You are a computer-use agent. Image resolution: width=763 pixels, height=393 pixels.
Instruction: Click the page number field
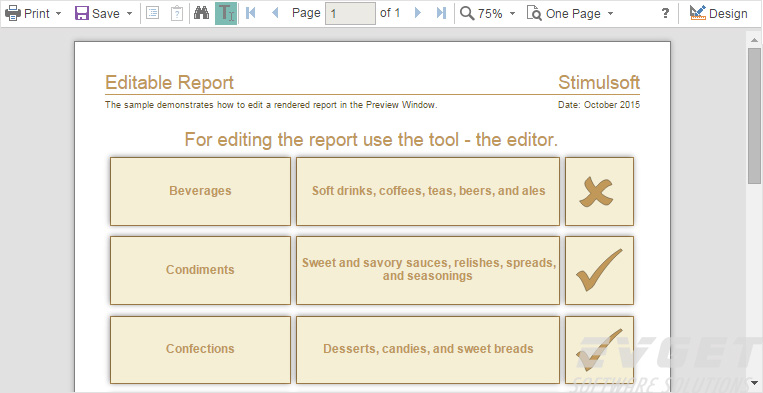tap(350, 13)
